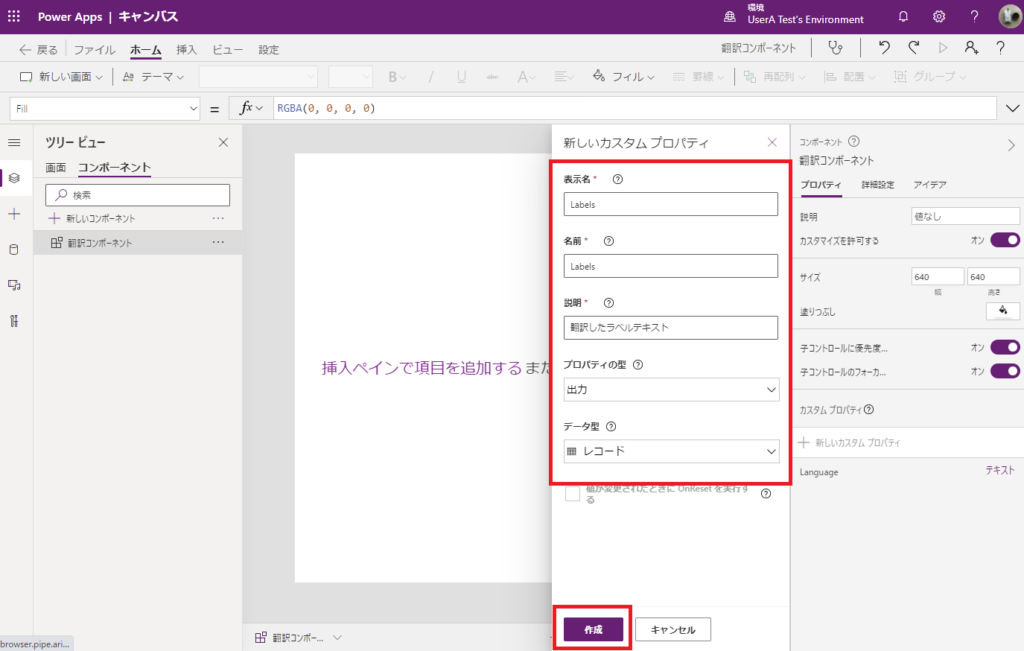Screen dimensions: 1024x651
Task: Redo the last action
Action: [914, 48]
